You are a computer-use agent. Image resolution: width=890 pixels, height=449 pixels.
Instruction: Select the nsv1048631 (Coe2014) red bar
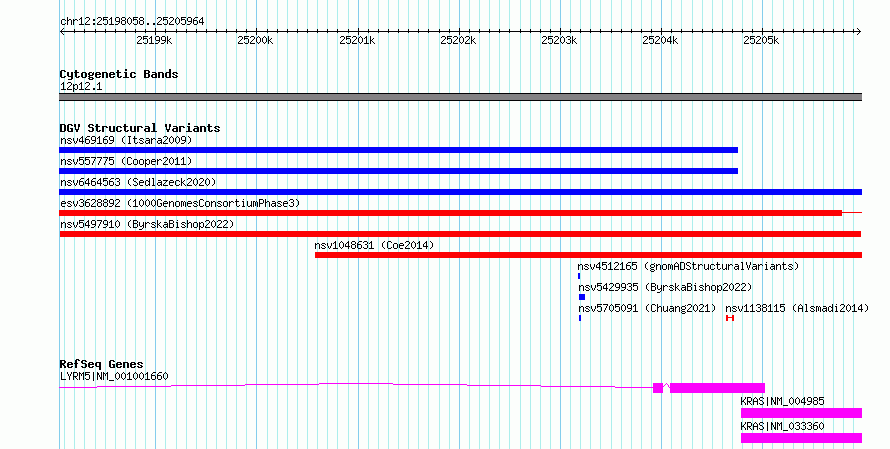(x=588, y=255)
